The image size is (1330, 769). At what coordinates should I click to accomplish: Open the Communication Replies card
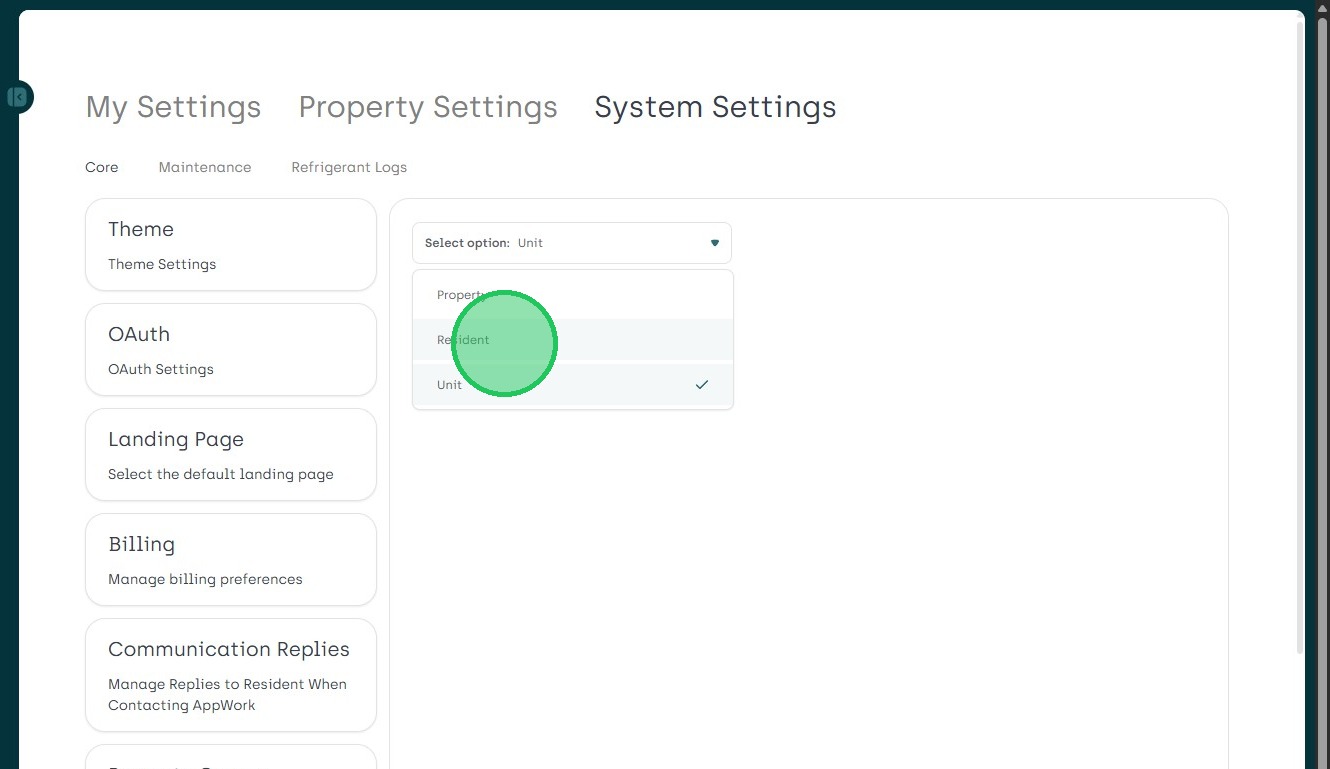tap(231, 675)
